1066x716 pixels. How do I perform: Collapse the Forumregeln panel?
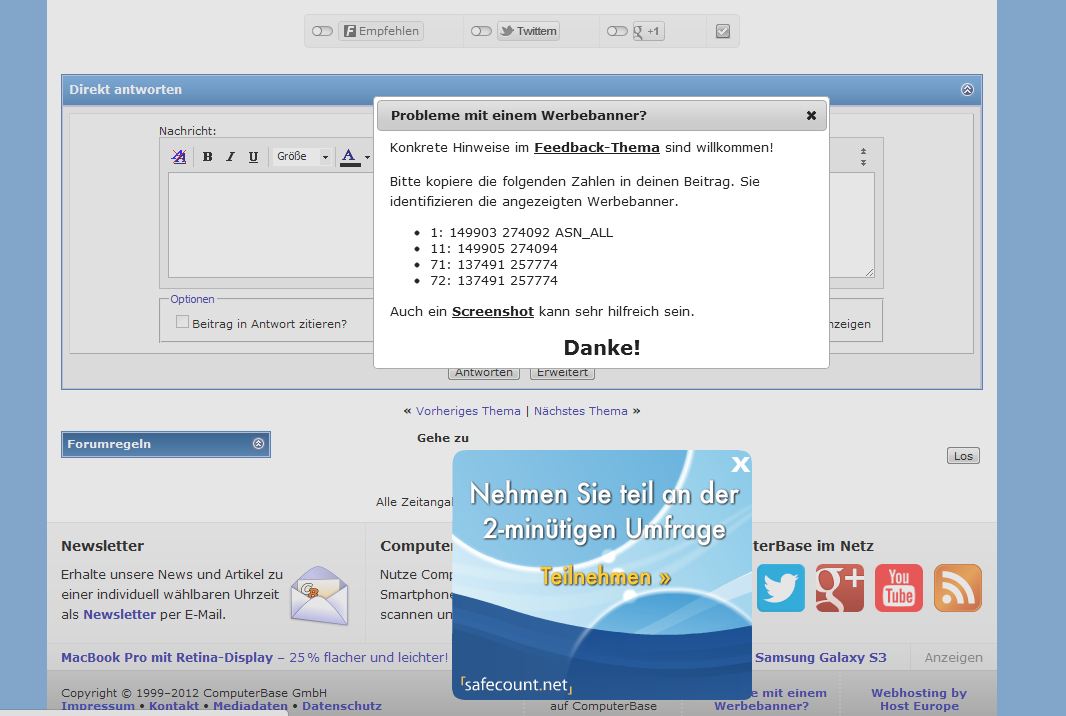tap(258, 443)
